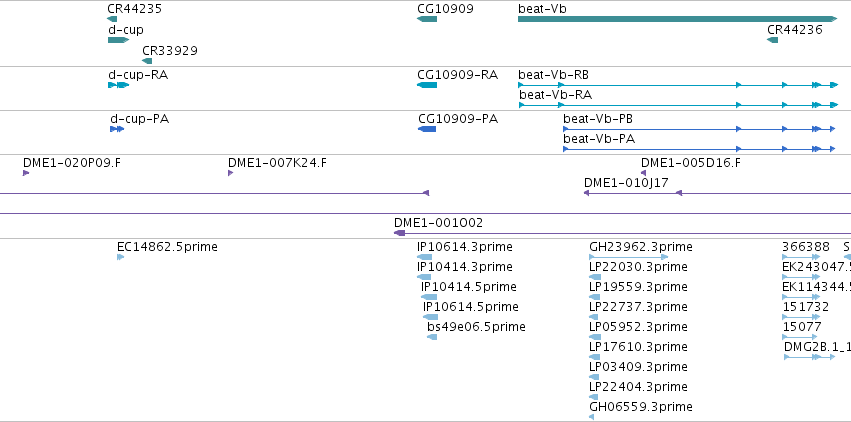
Task: Select the CG10909-RA transcript glyph
Action: pos(427,85)
